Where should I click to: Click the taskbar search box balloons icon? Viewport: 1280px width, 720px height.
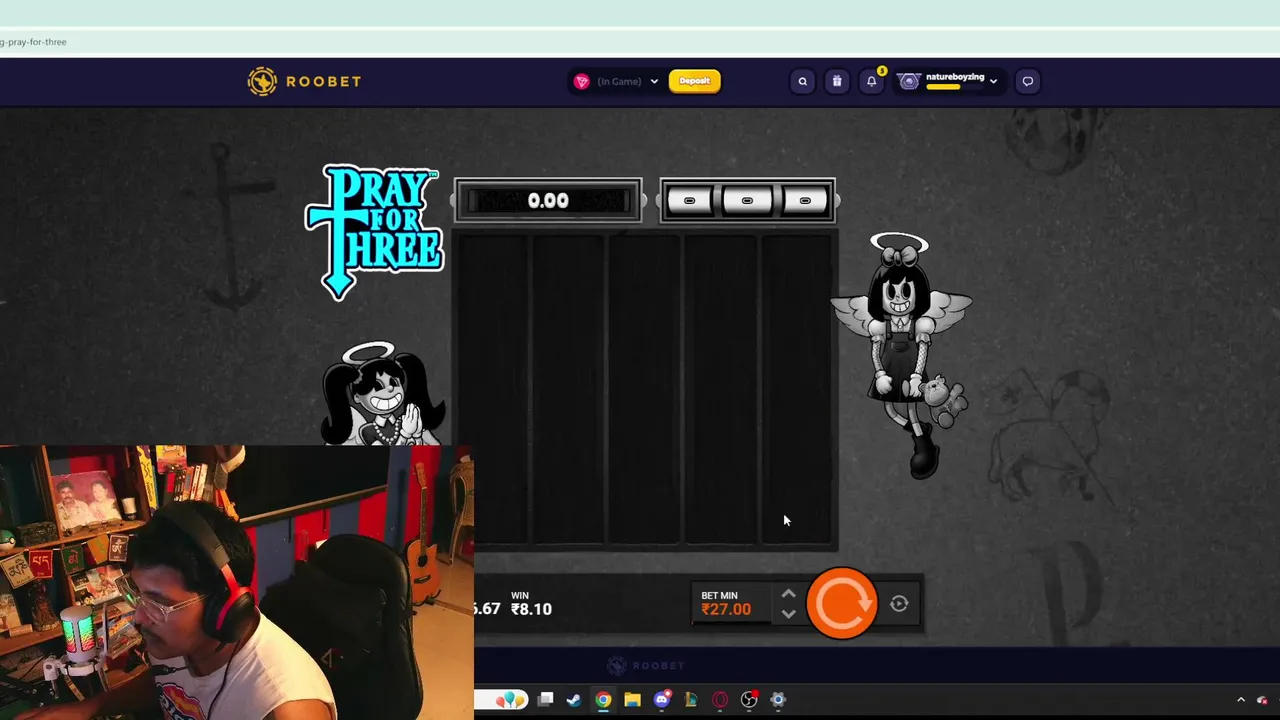click(x=509, y=700)
